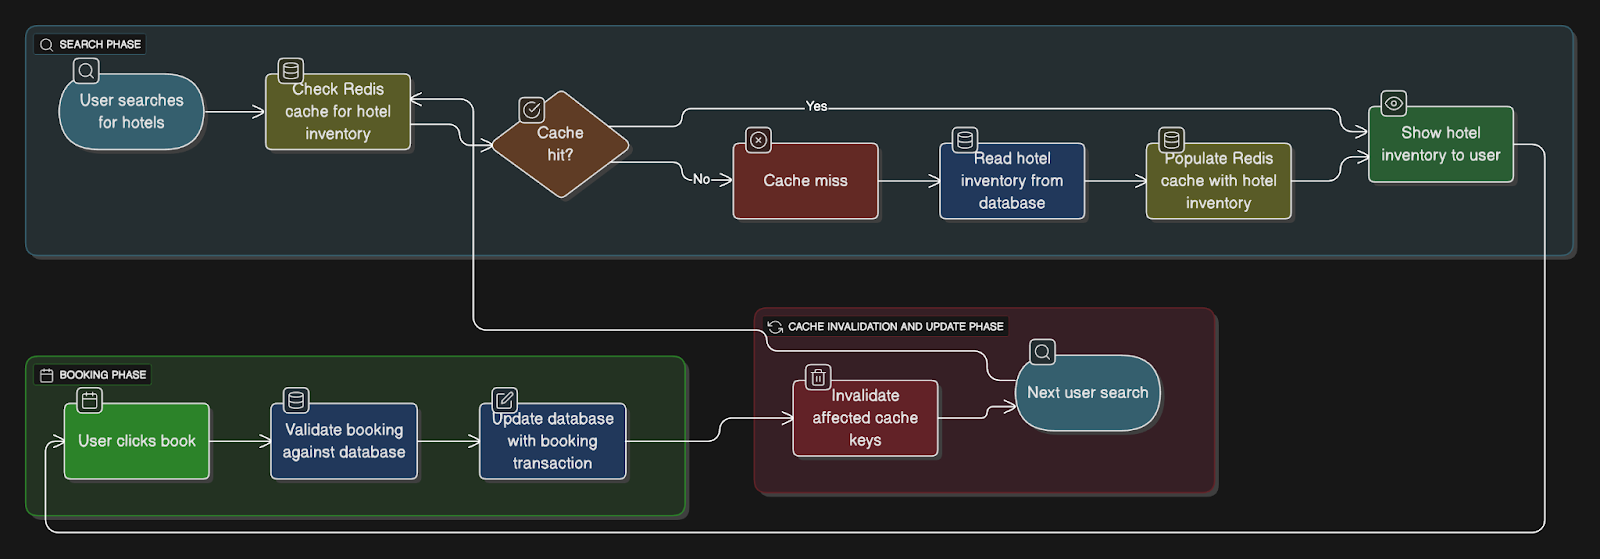Click the search icon in SEARCH PHASE label
The width and height of the screenshot is (1600, 559).
point(46,45)
